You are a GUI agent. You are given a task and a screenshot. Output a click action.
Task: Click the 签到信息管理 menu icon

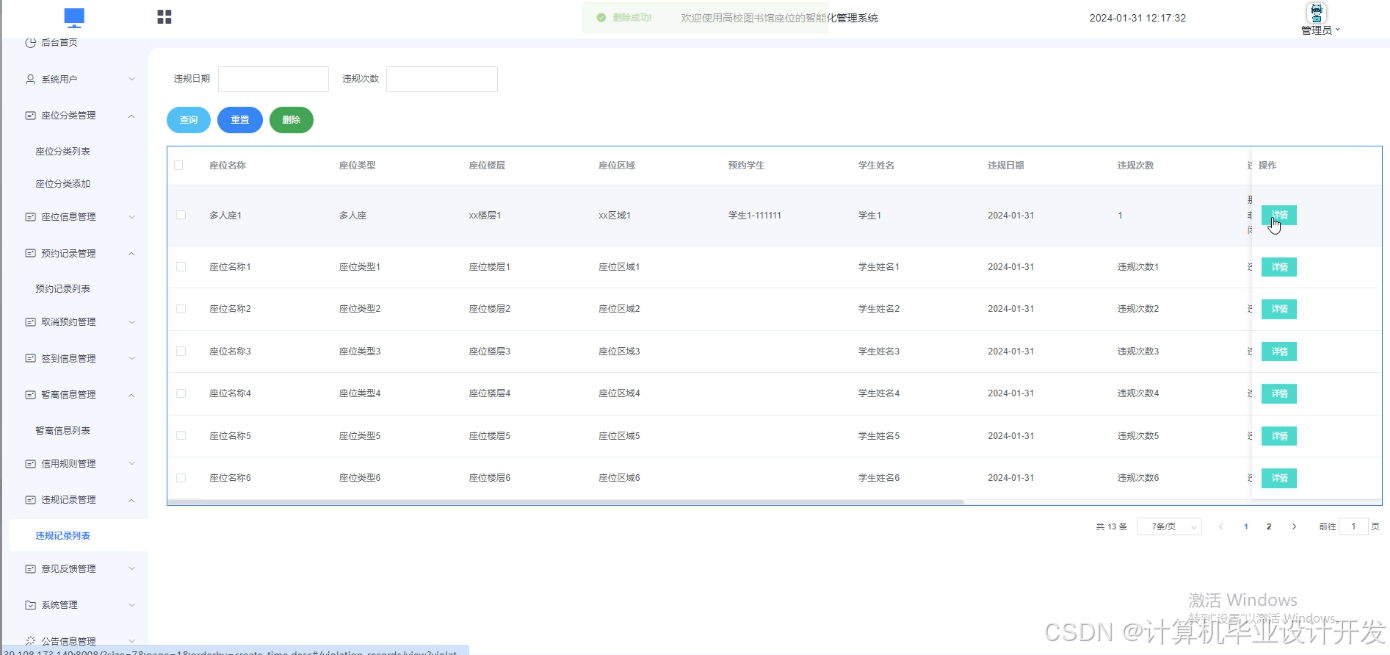30,358
